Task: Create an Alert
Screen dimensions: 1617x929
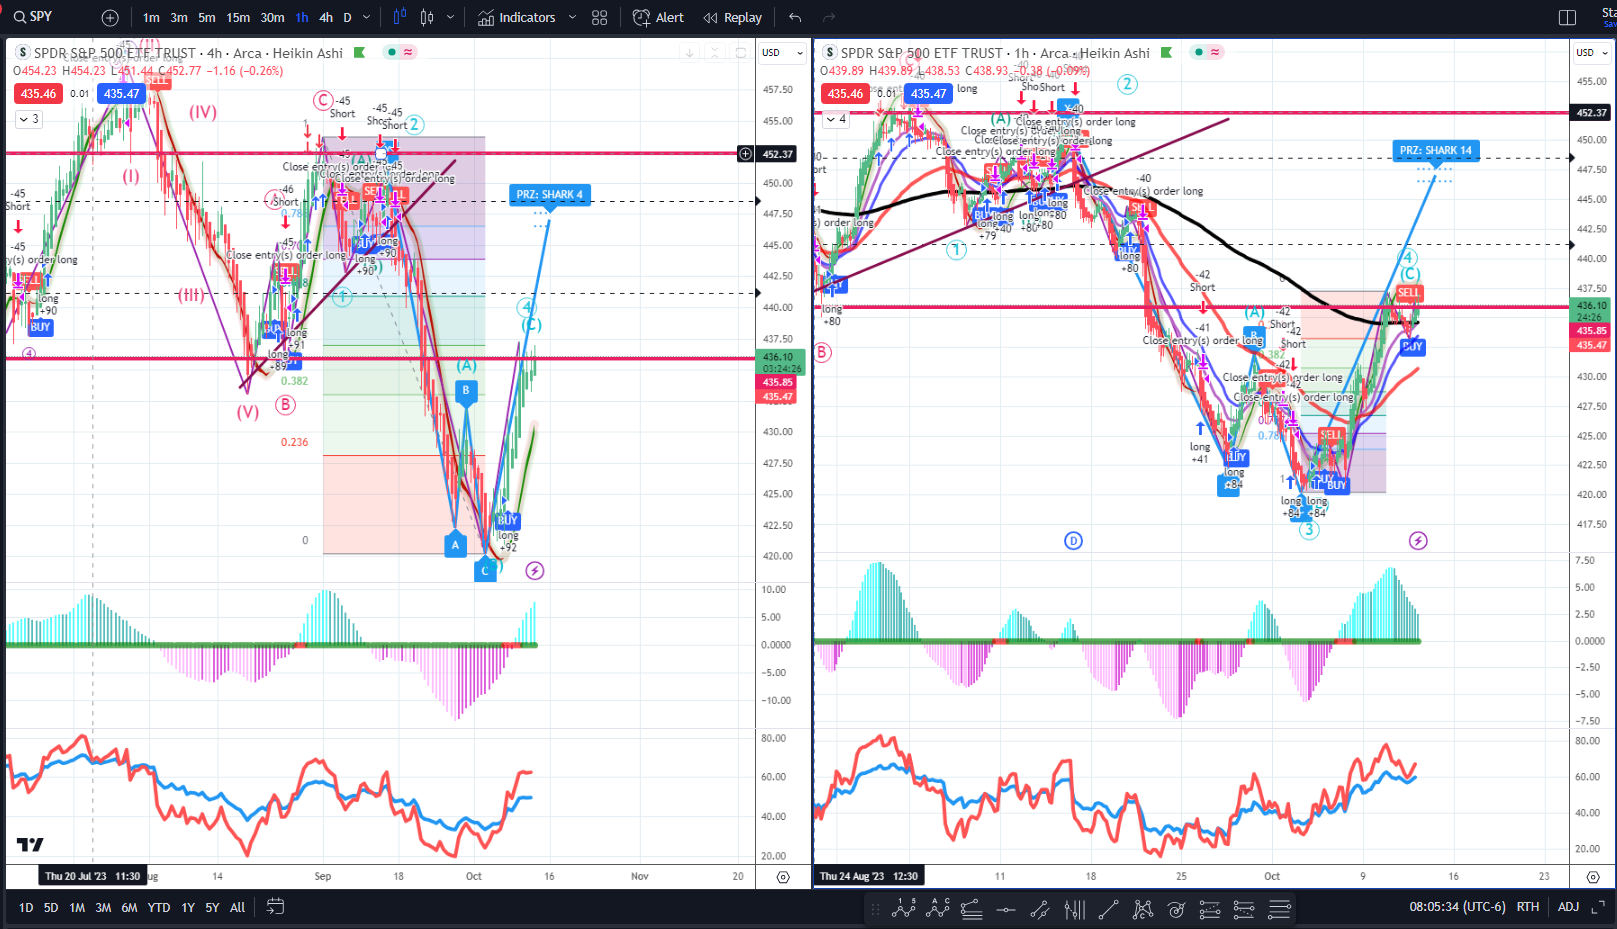Action: (658, 18)
